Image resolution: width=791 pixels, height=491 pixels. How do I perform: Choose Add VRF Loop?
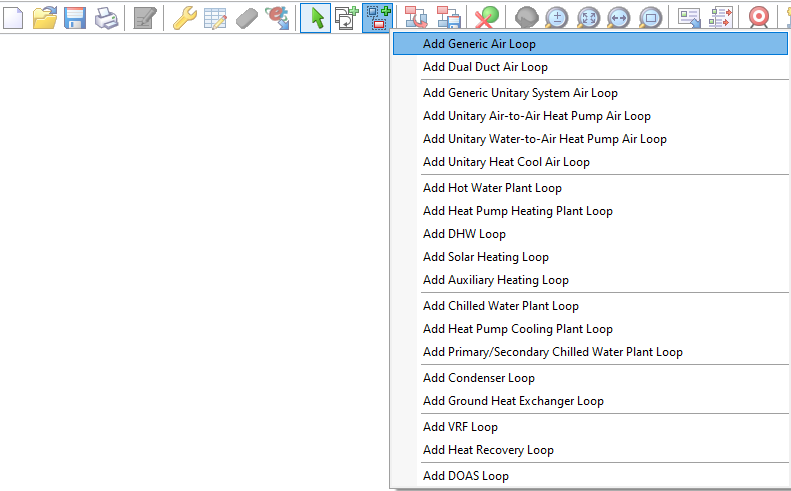(x=460, y=427)
